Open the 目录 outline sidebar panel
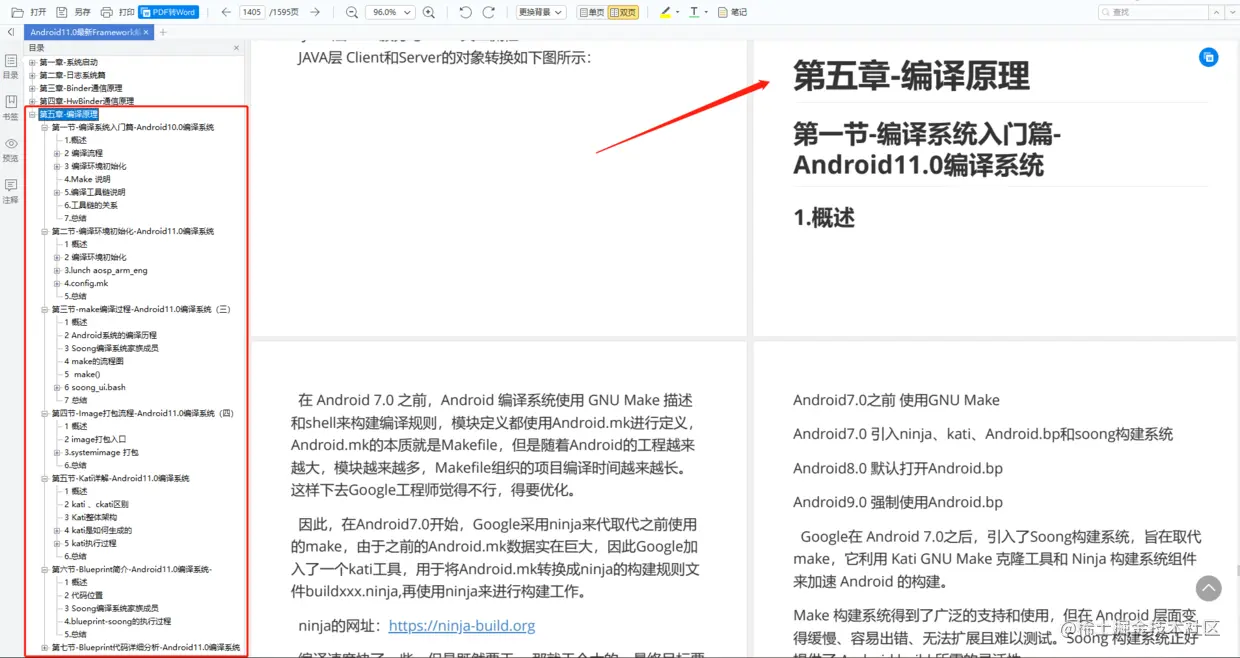1240x658 pixels. pos(10,66)
